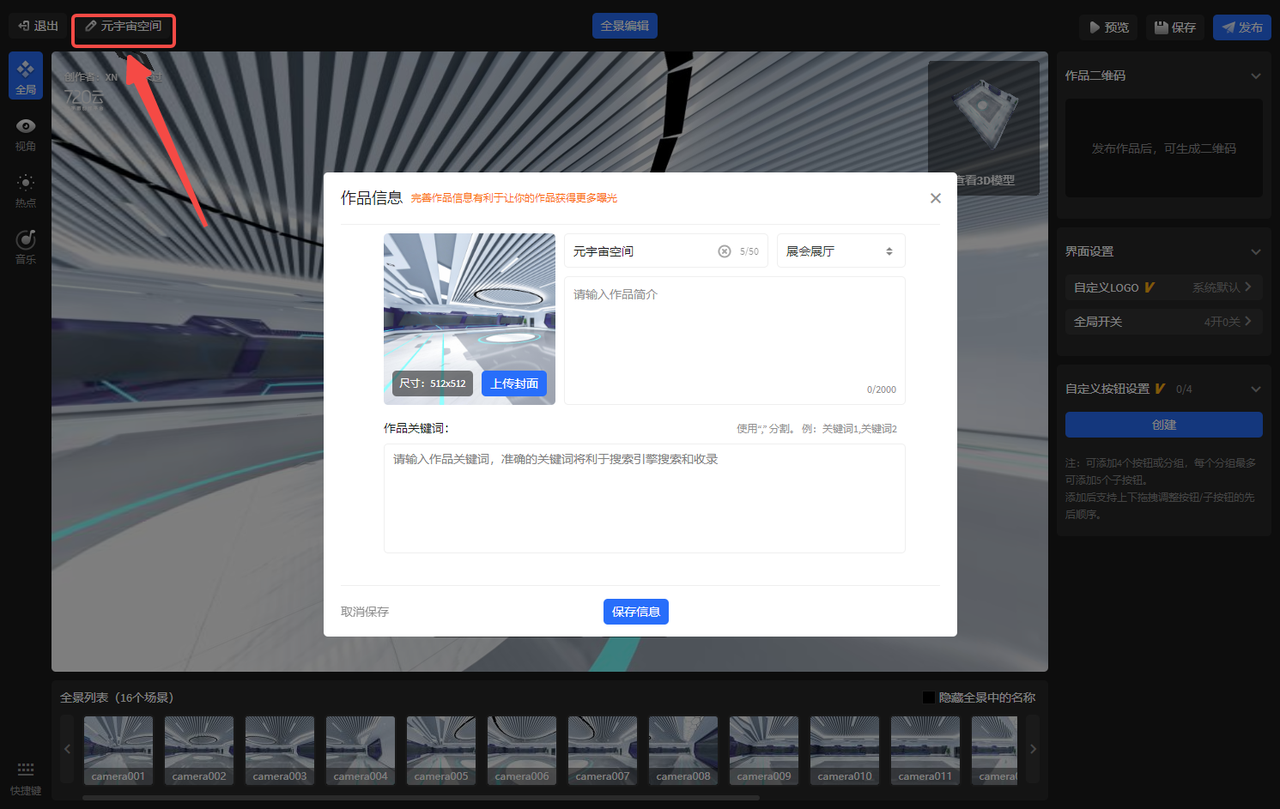Clear the title field with X icon
1280x809 pixels.
(x=725, y=251)
